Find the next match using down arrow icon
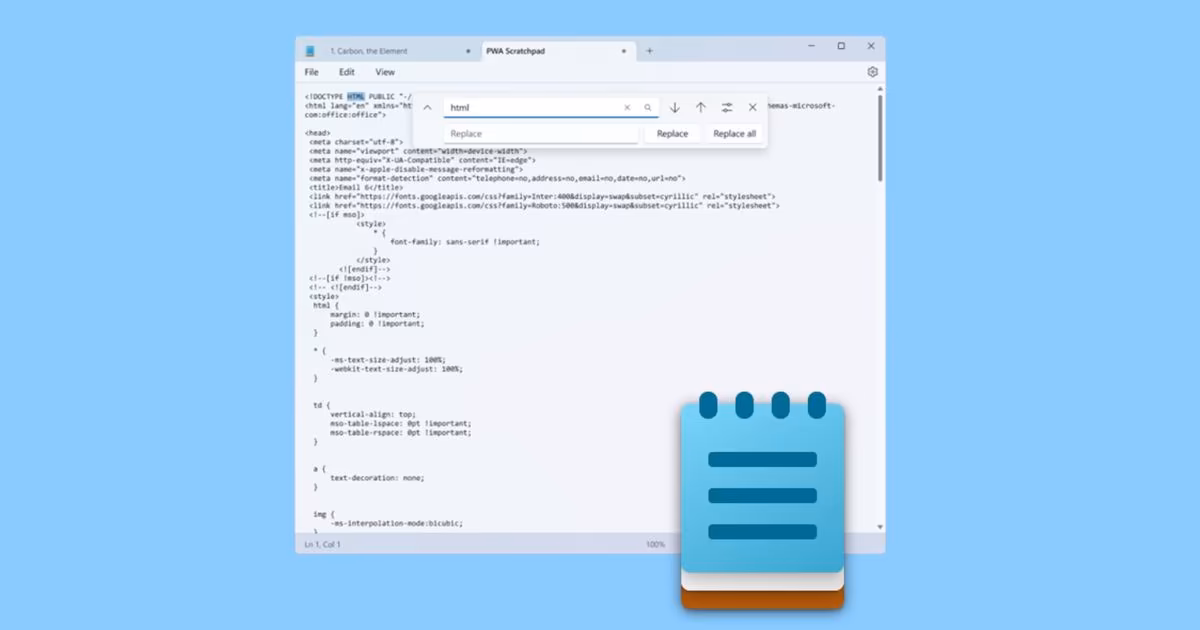The image size is (1200, 630). (x=675, y=107)
